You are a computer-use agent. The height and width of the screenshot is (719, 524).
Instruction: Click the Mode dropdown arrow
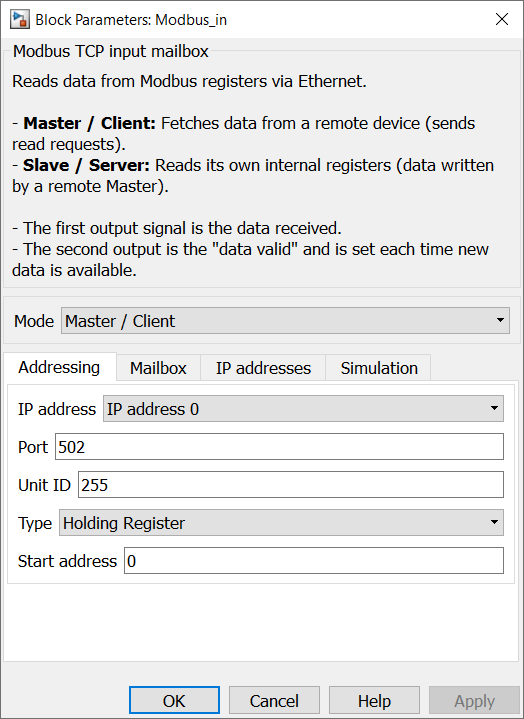pos(500,321)
